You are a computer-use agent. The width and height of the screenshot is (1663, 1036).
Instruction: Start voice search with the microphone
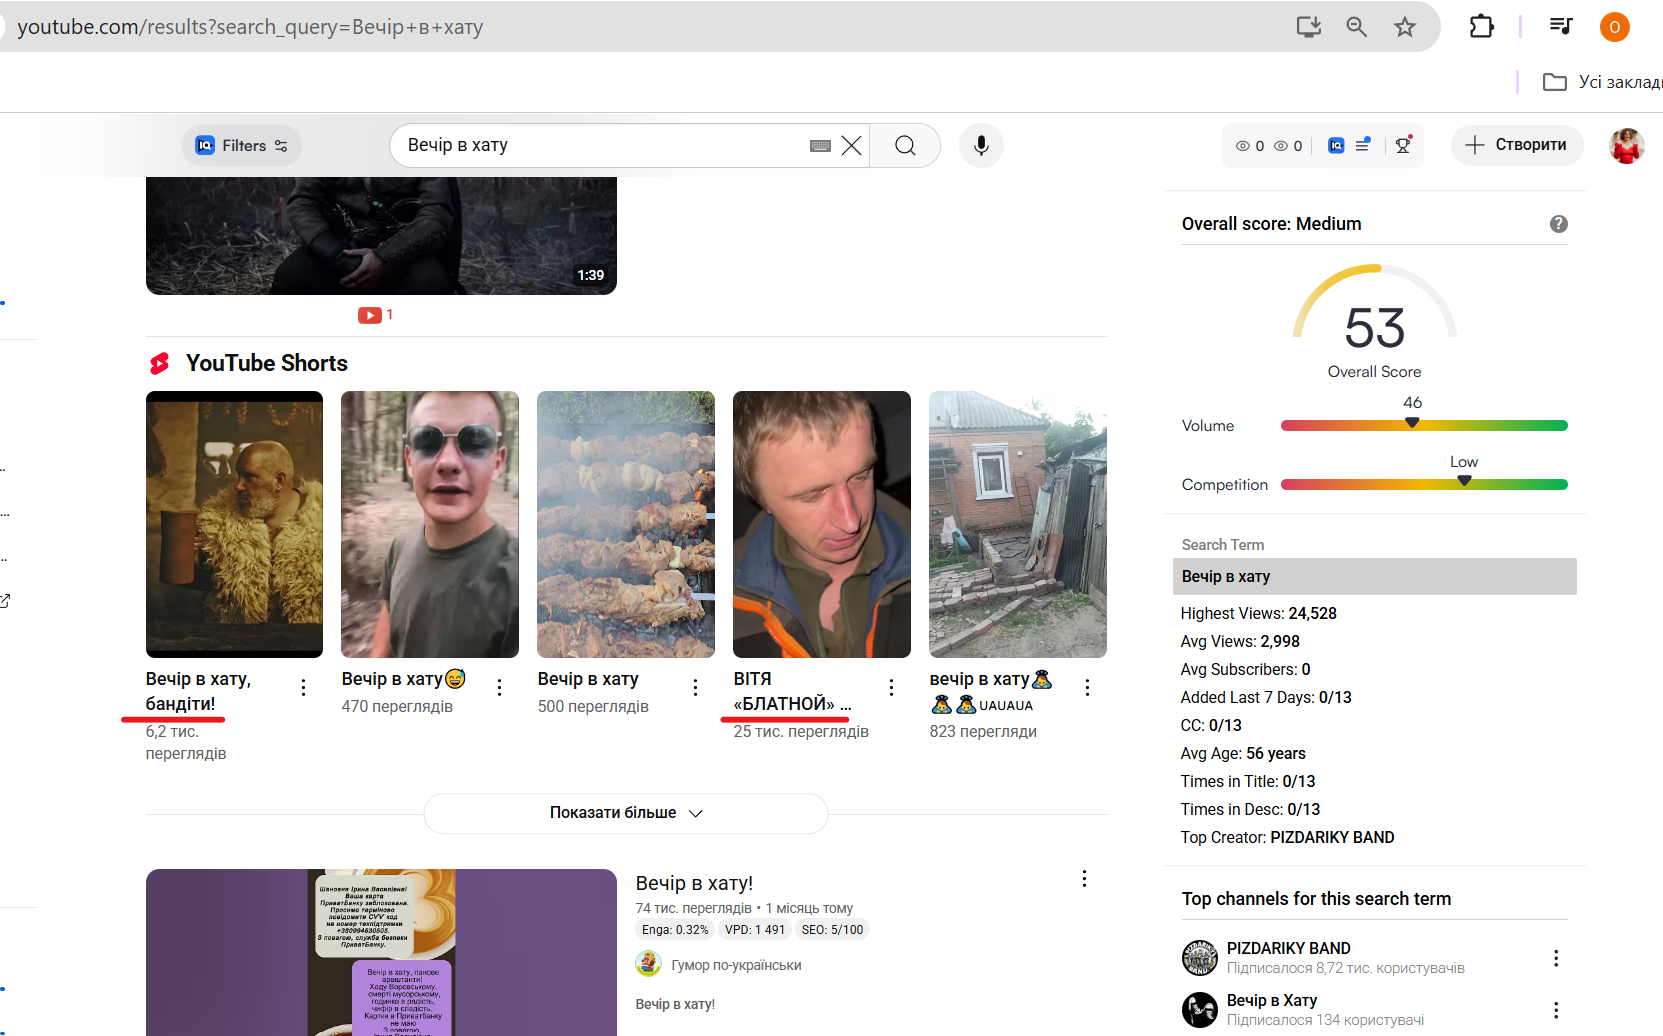point(981,146)
